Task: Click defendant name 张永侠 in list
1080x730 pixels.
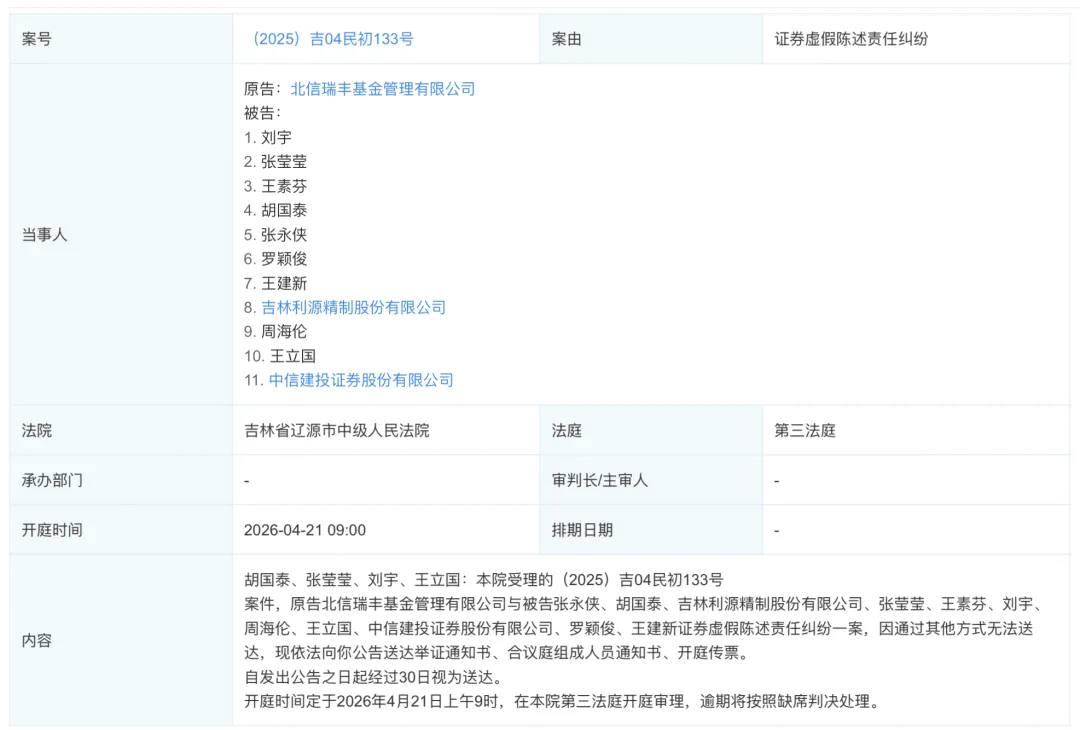Action: [284, 235]
